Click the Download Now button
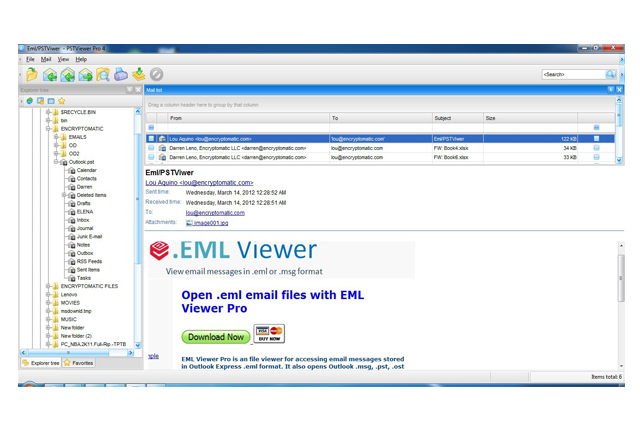 pyautogui.click(x=216, y=337)
